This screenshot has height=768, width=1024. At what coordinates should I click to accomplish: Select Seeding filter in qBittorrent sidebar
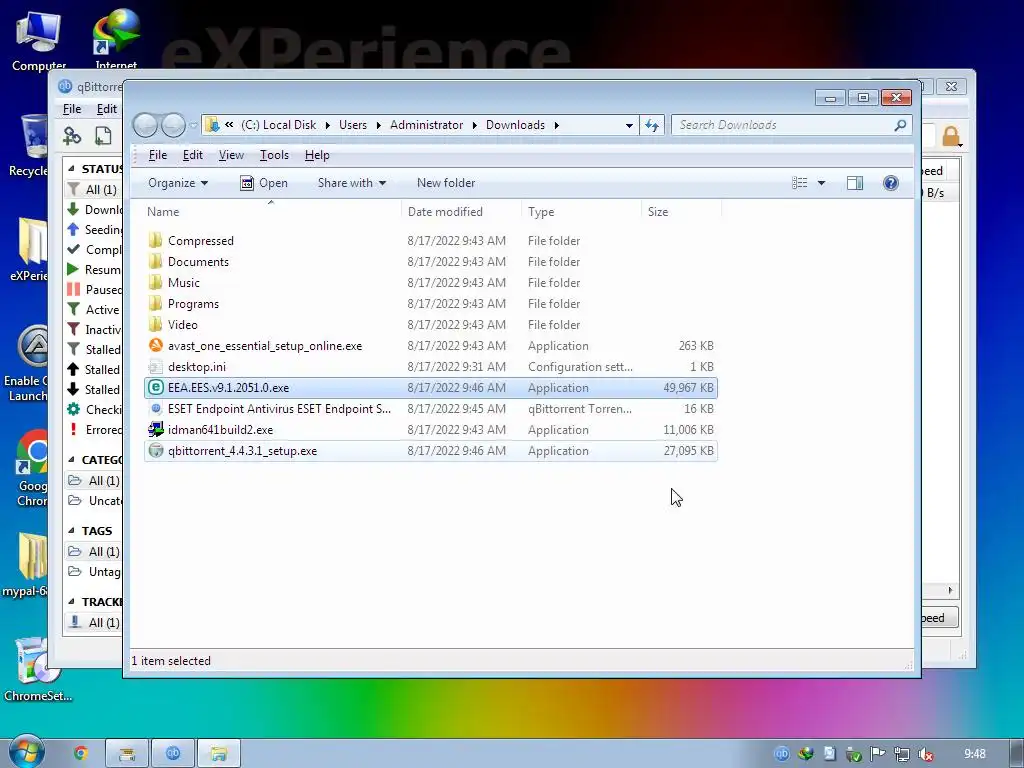(94, 229)
